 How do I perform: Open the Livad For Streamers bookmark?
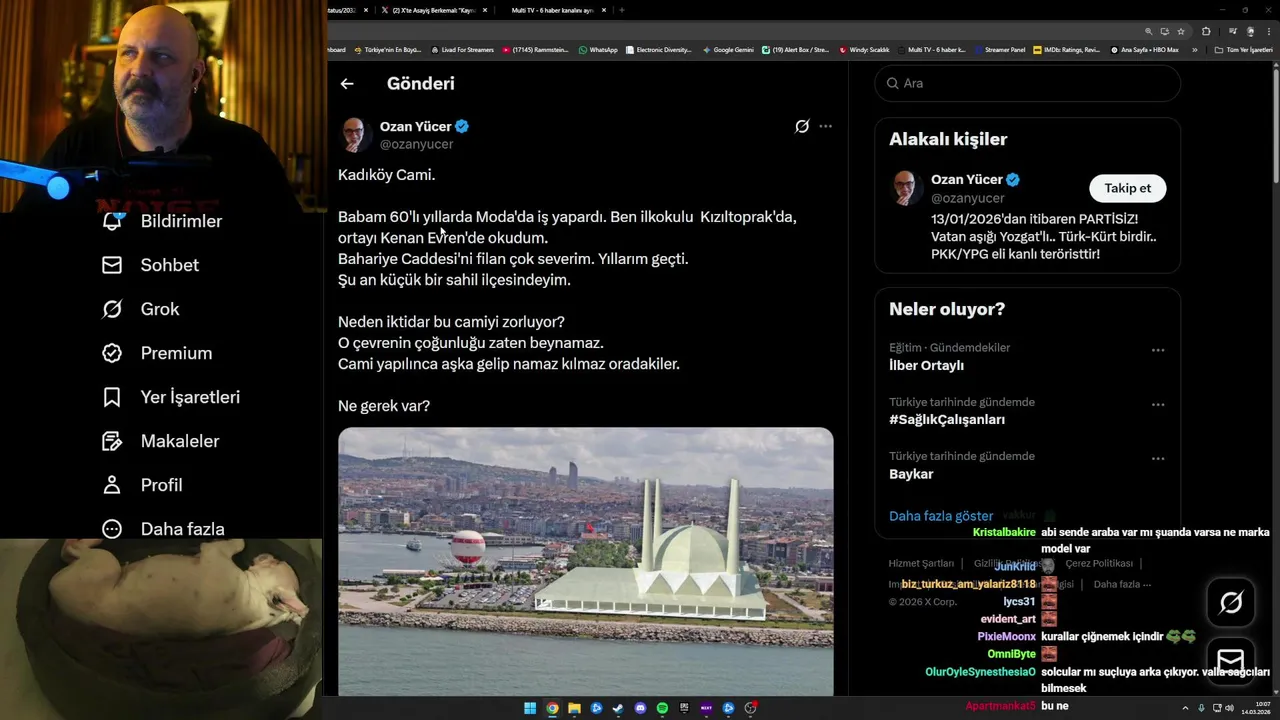click(462, 49)
